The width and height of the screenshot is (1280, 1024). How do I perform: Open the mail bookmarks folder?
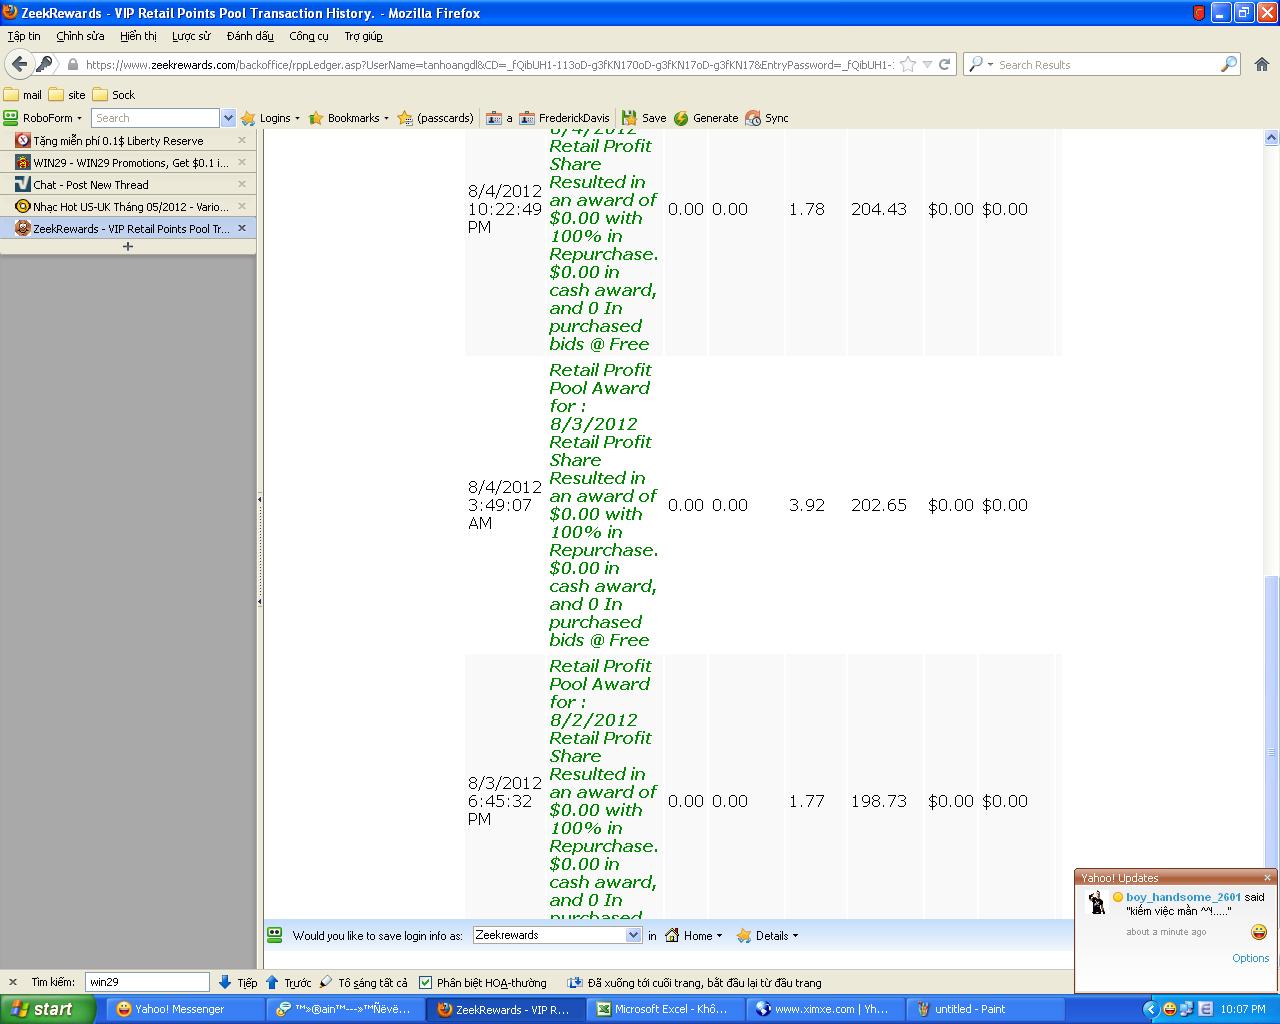click(x=23, y=95)
